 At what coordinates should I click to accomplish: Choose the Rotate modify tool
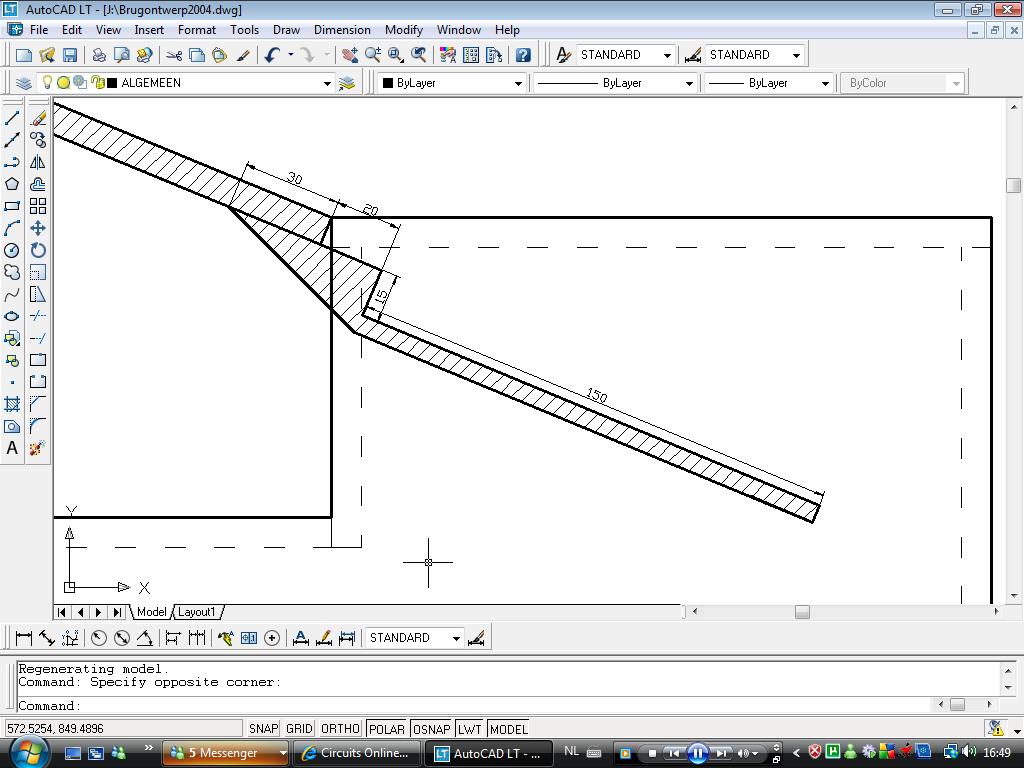[x=38, y=250]
